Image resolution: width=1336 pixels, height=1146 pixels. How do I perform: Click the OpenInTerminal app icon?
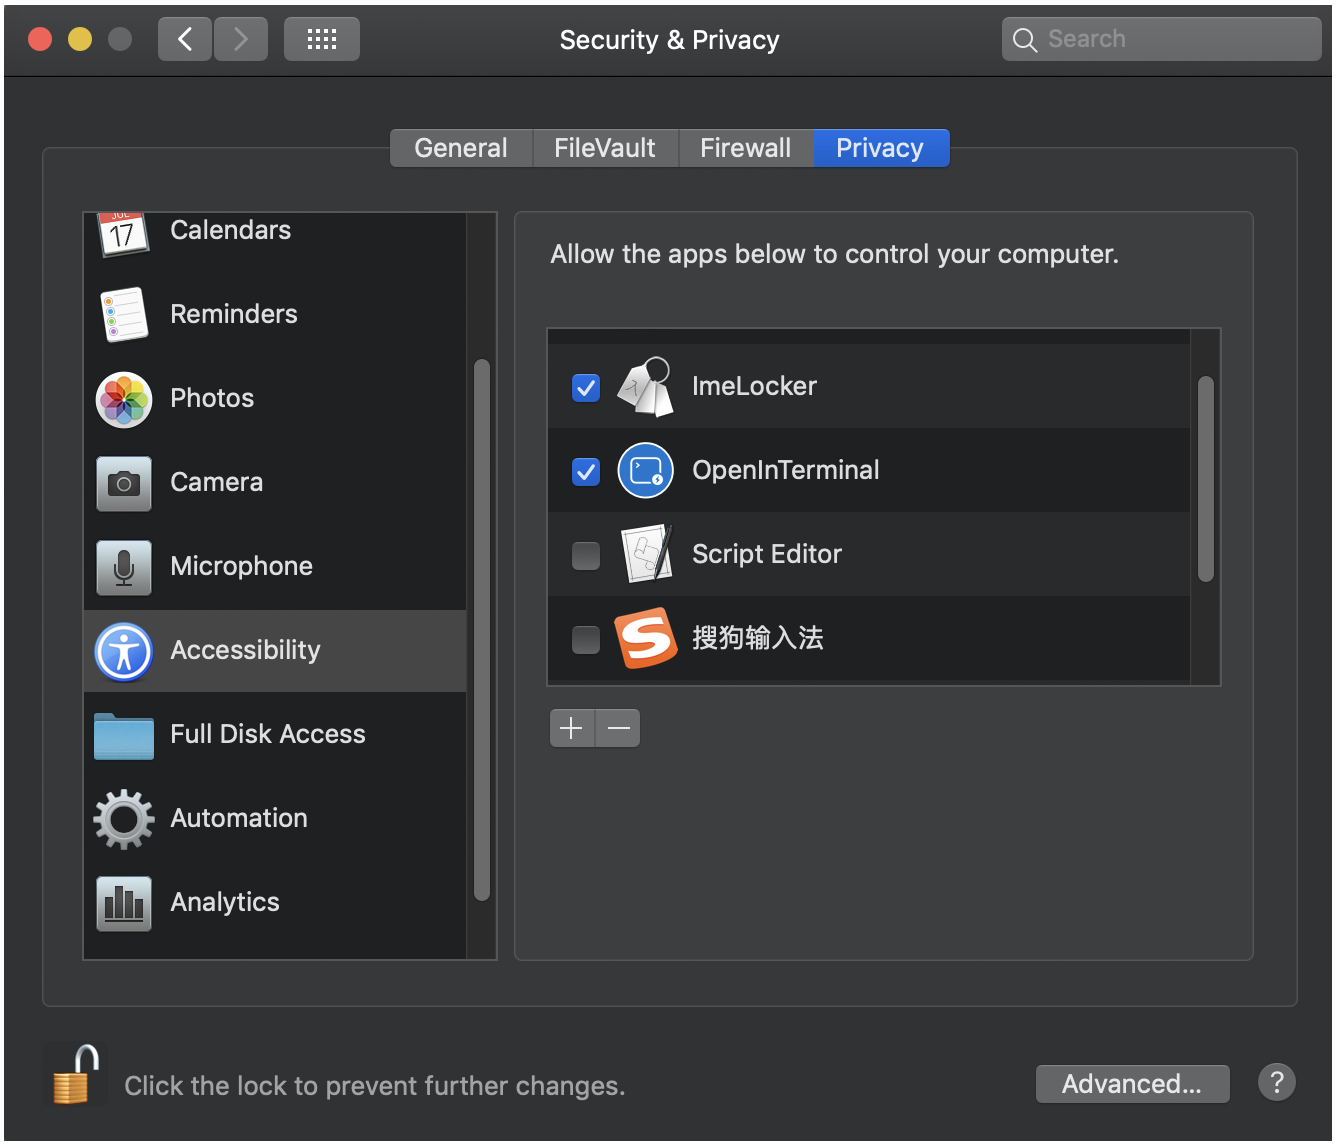click(x=646, y=470)
